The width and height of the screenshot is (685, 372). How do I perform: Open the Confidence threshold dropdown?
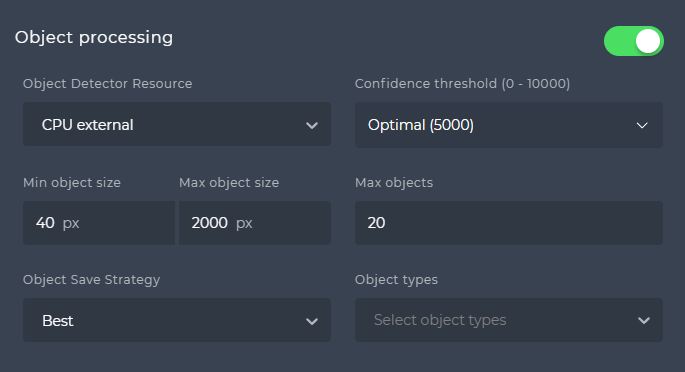tap(509, 125)
